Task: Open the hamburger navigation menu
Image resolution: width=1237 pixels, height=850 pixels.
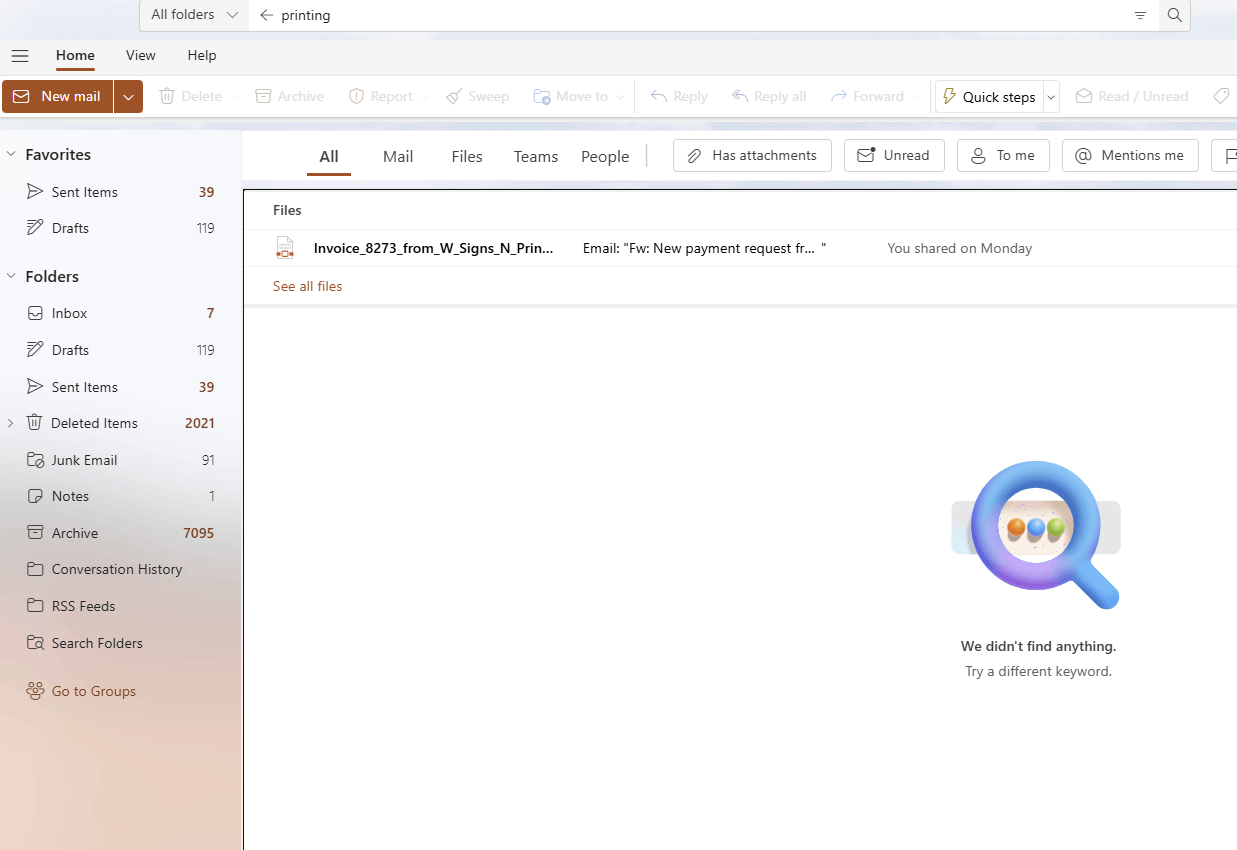Action: tap(20, 56)
